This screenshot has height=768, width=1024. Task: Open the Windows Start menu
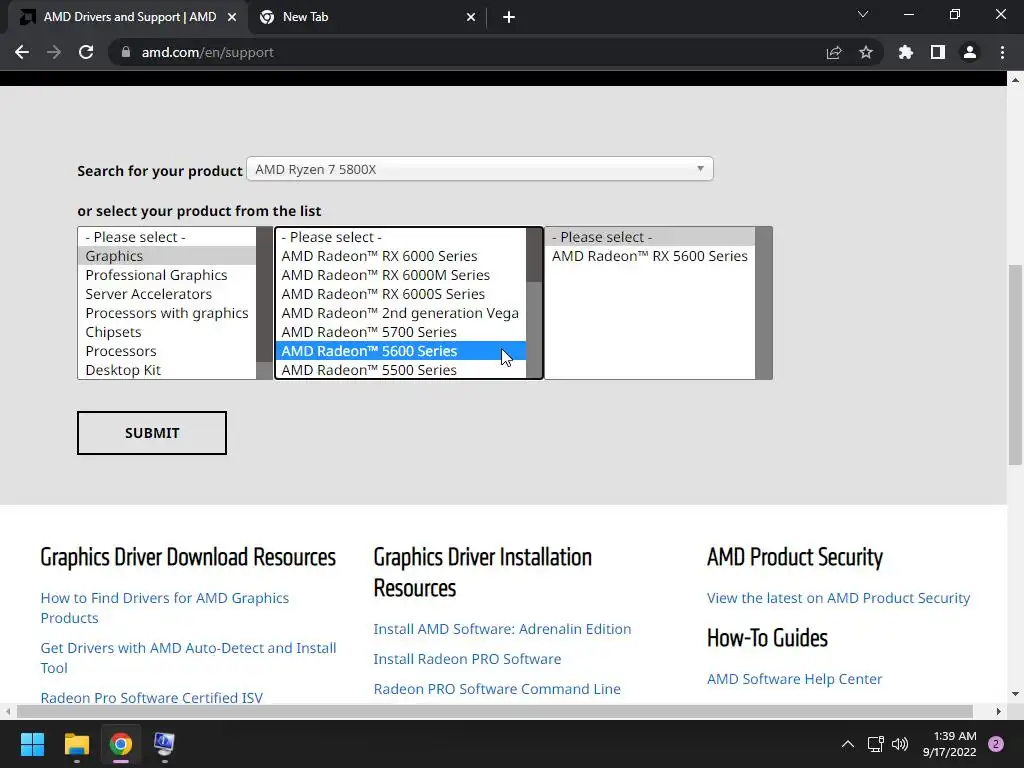pos(32,744)
